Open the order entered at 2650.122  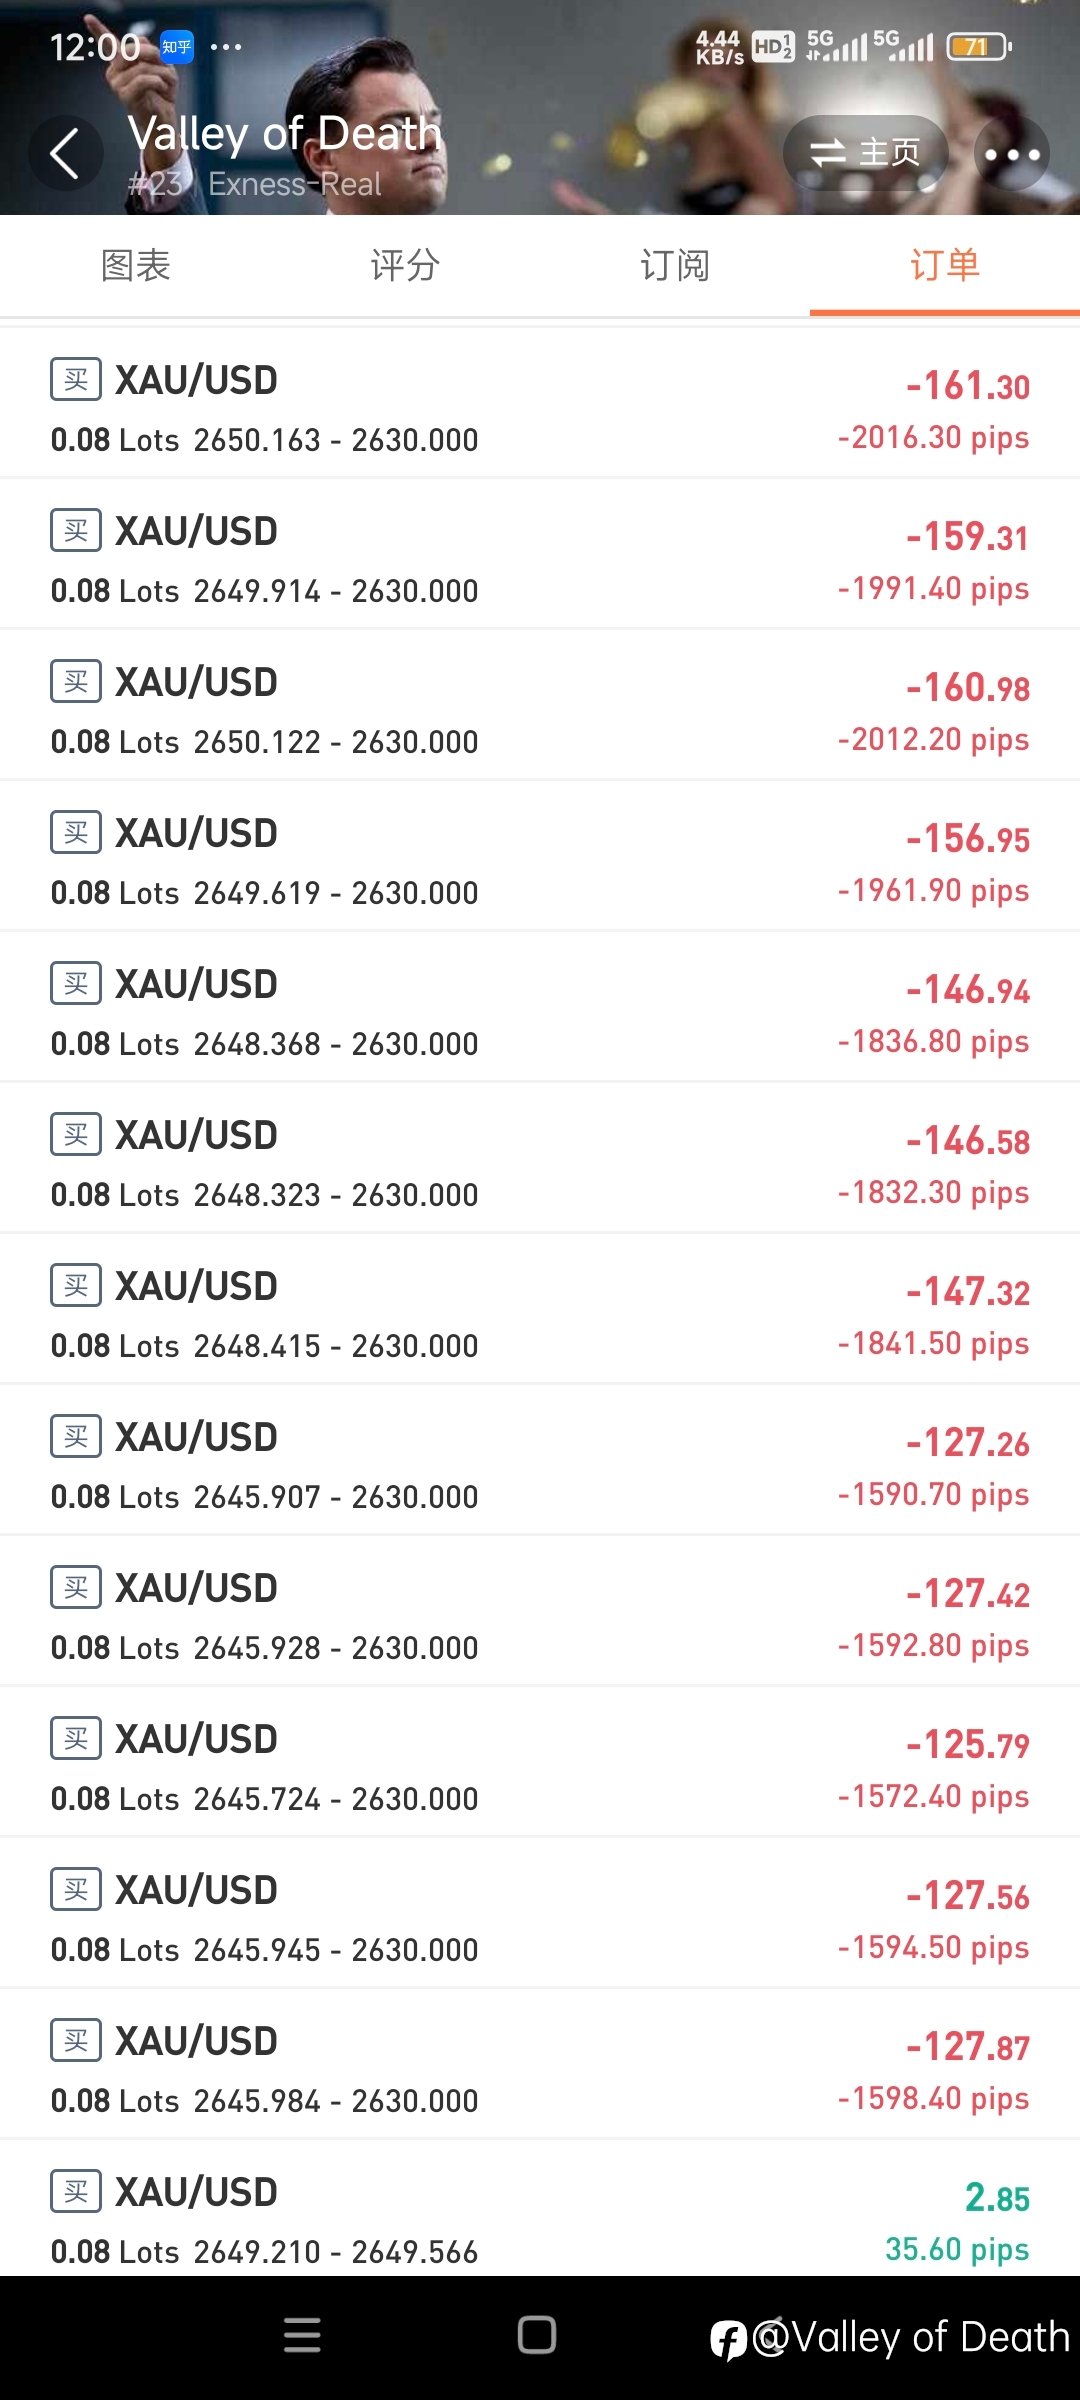pos(540,705)
